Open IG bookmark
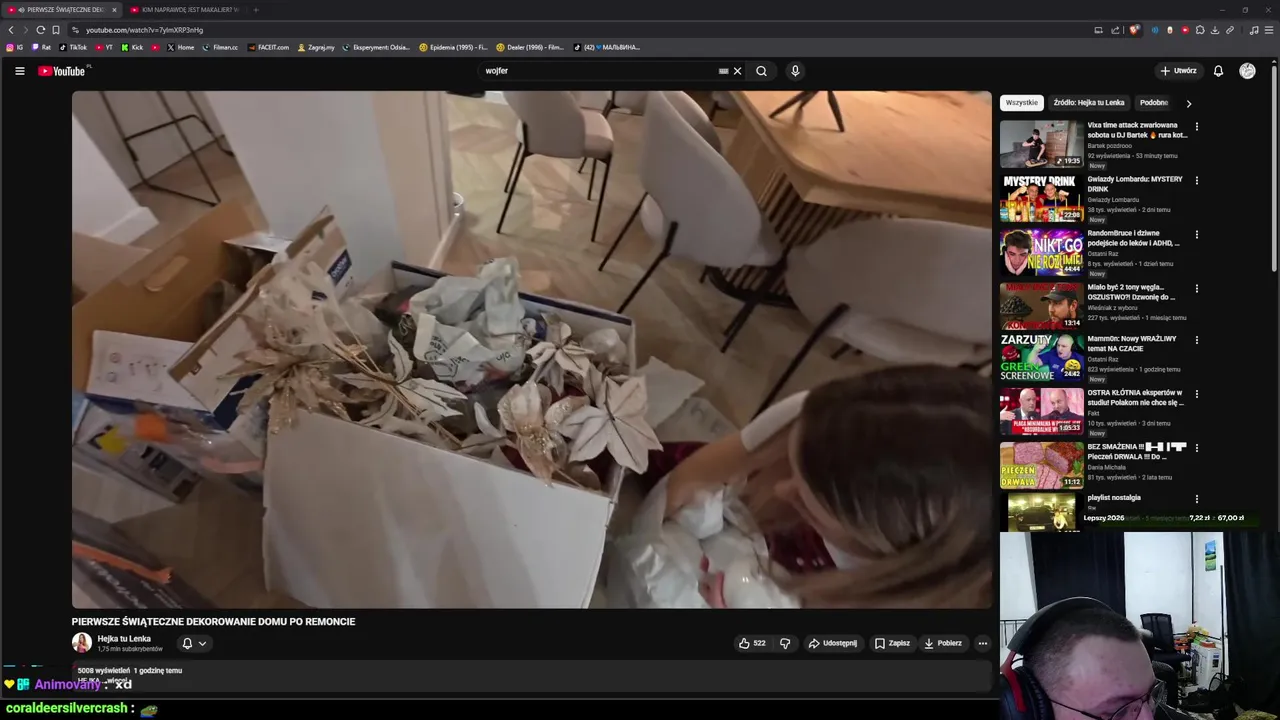The width and height of the screenshot is (1280, 720). [15, 47]
